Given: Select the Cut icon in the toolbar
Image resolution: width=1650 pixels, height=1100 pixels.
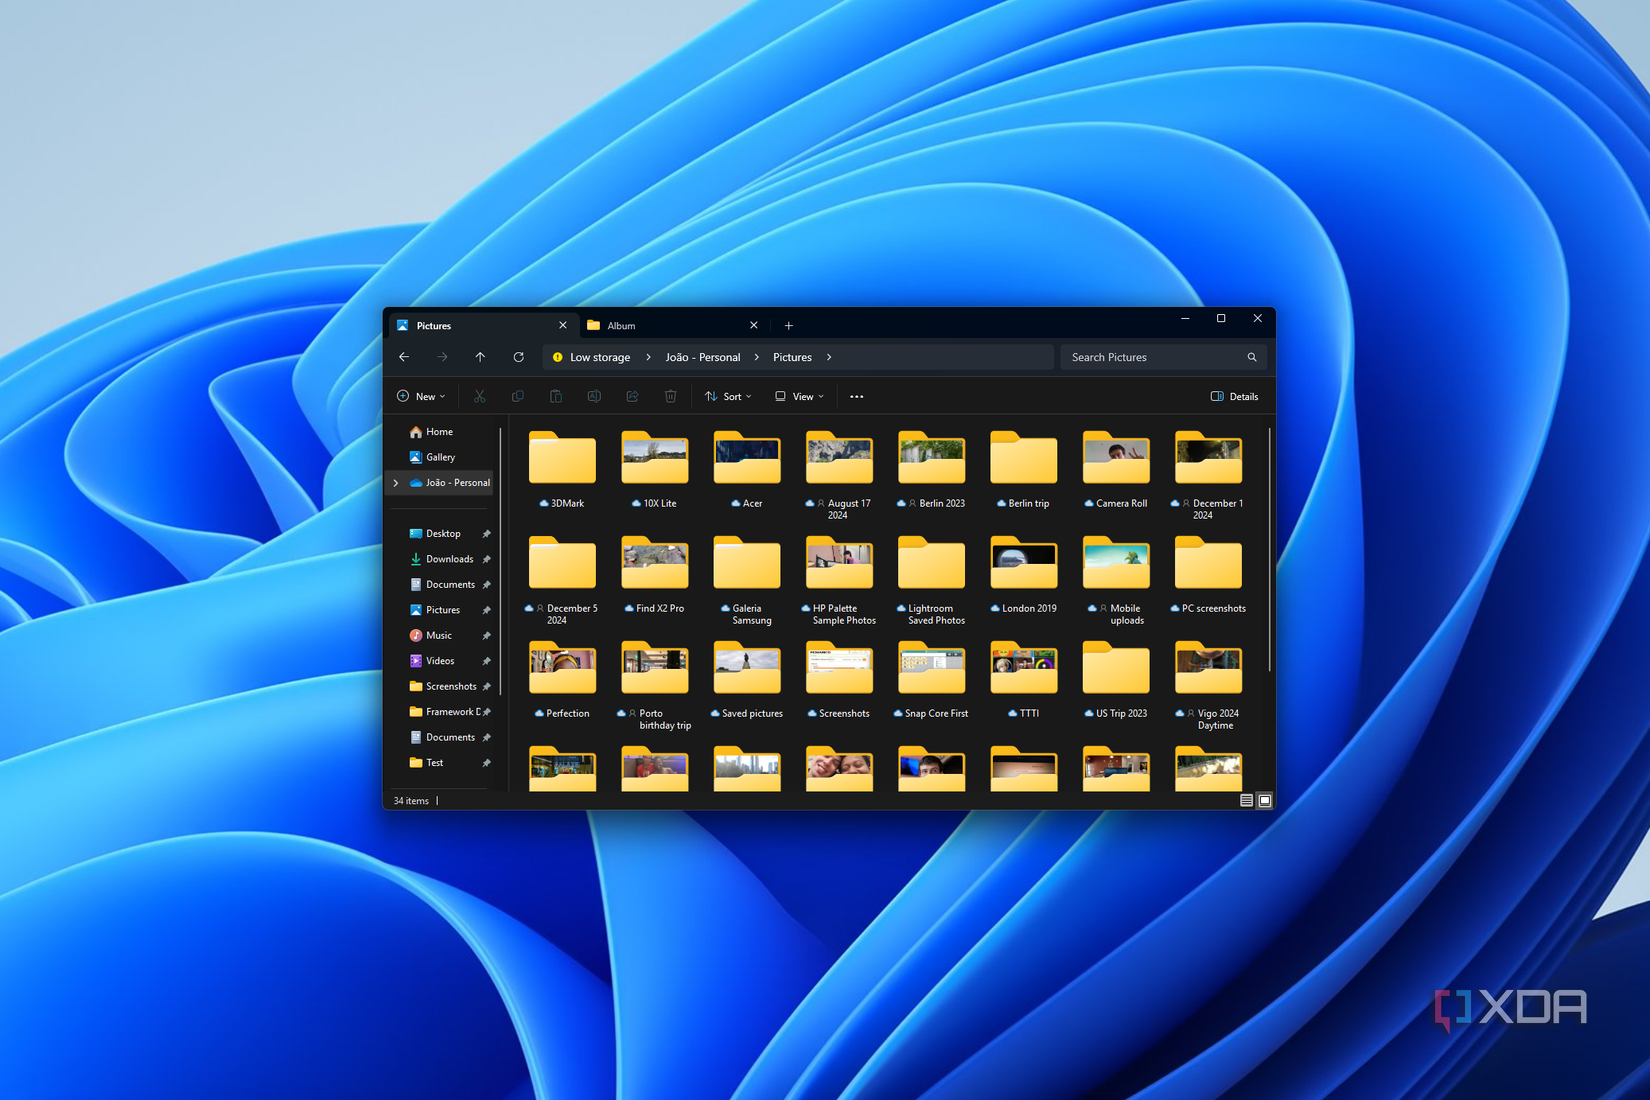Looking at the screenshot, I should click(x=479, y=396).
